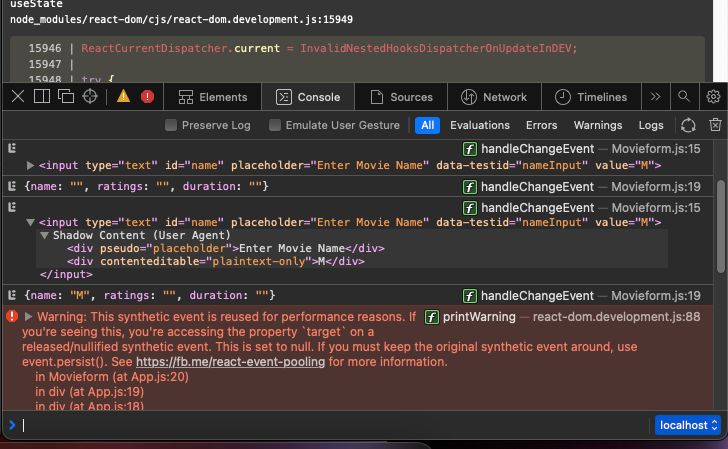Viewport: 728px width, 449px height.
Task: Select the closing </input> tag line
Action: [x=66, y=274]
